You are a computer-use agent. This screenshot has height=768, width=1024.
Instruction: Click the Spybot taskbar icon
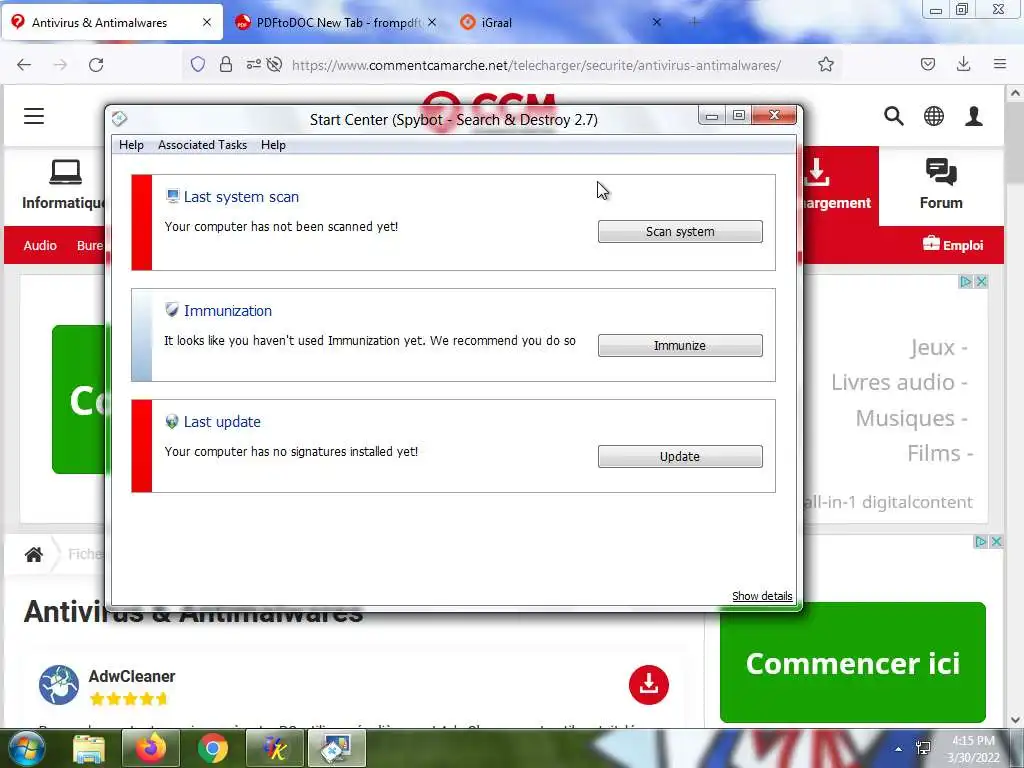[336, 748]
